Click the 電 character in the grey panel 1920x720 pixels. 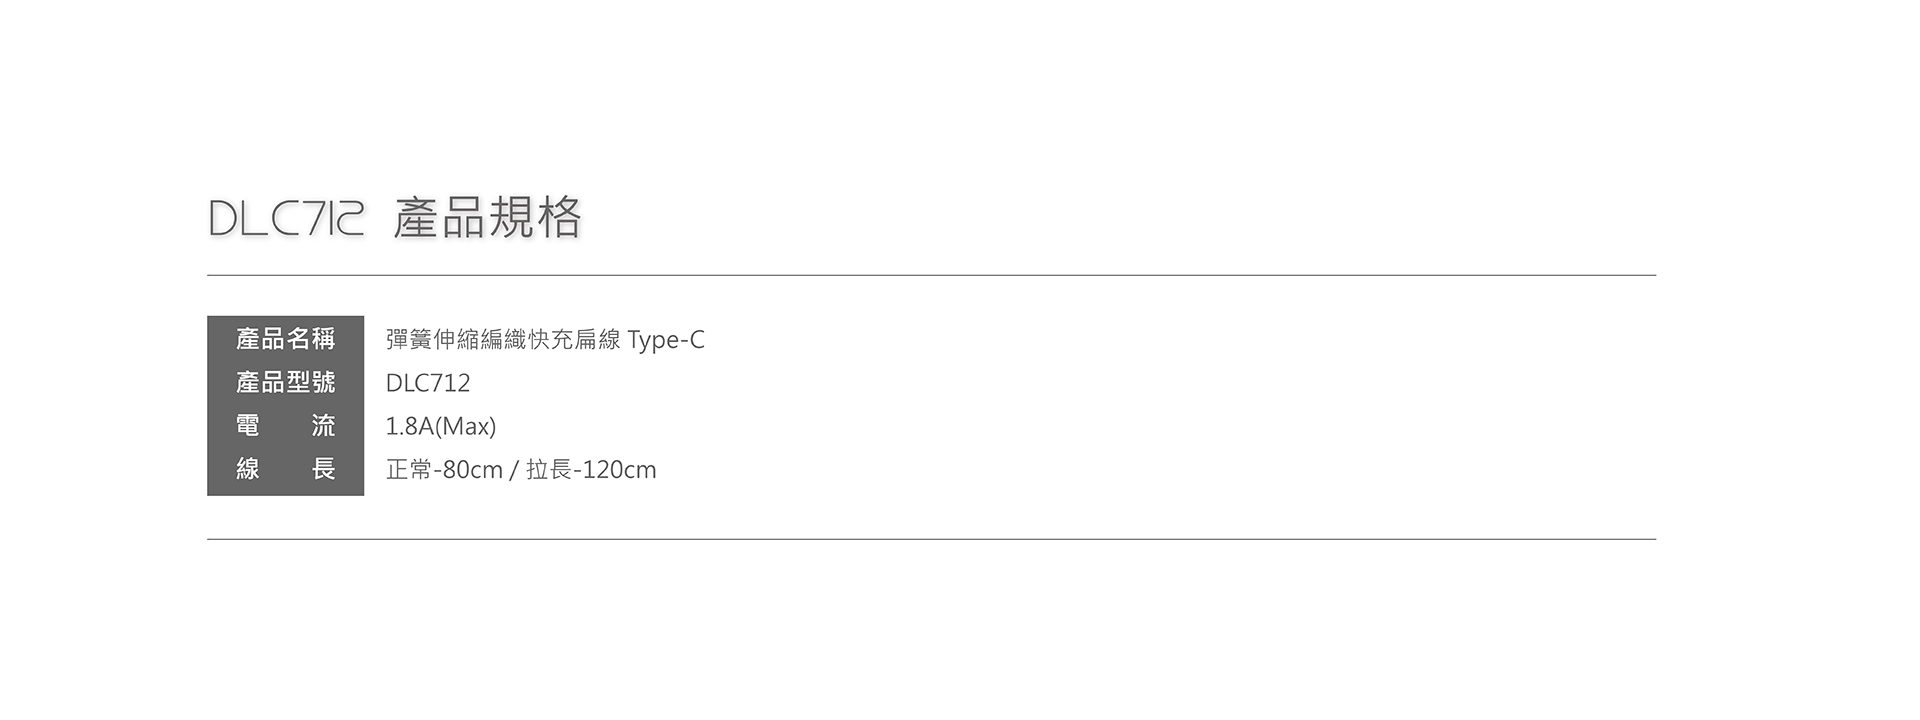[248, 426]
